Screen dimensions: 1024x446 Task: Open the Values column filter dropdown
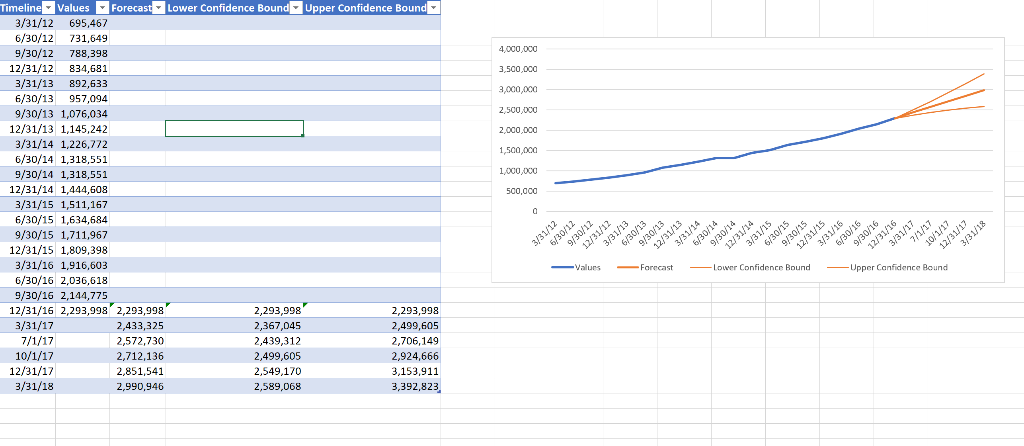[102, 8]
